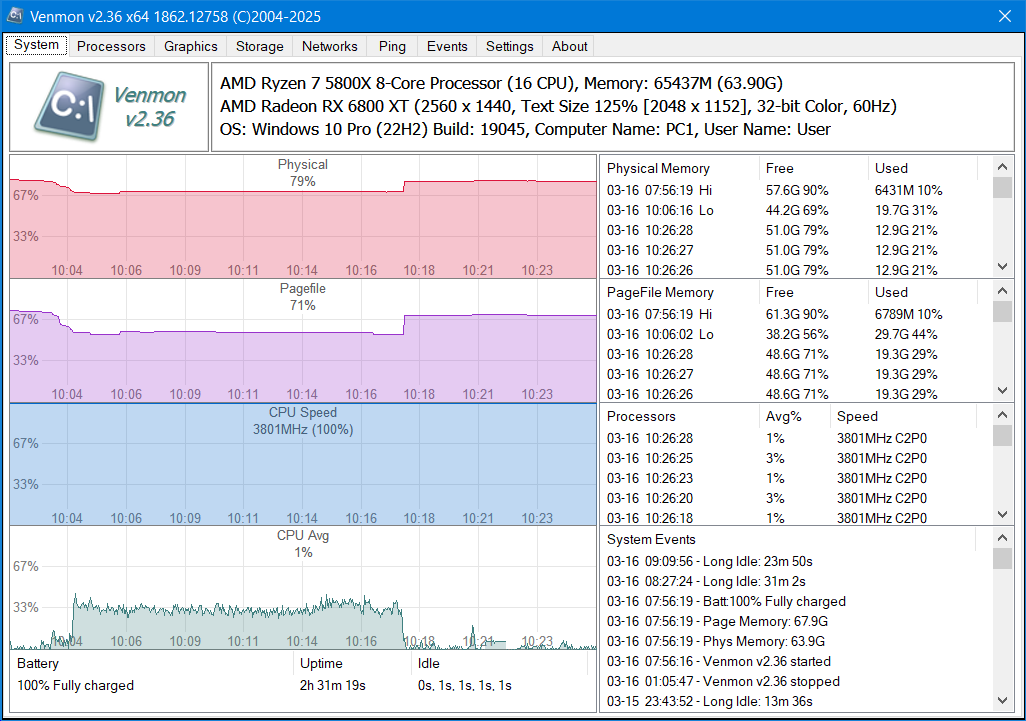Click the Battery column header
The width and height of the screenshot is (1026, 721).
click(x=152, y=663)
